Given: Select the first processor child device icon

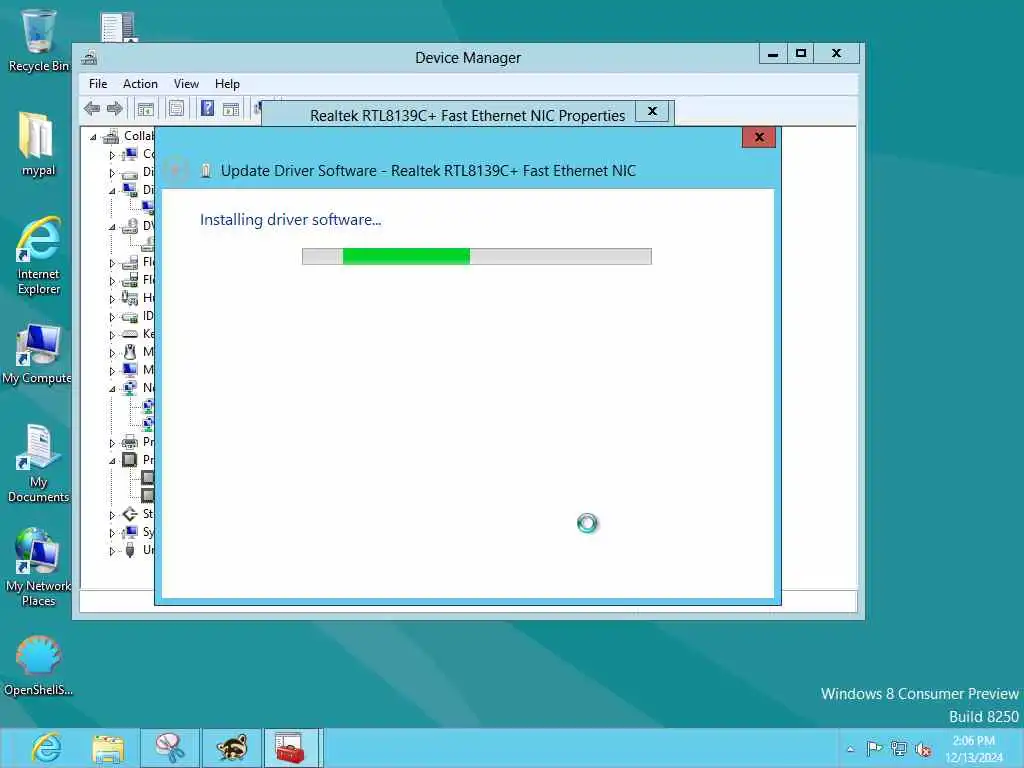Looking at the screenshot, I should pos(148,477).
